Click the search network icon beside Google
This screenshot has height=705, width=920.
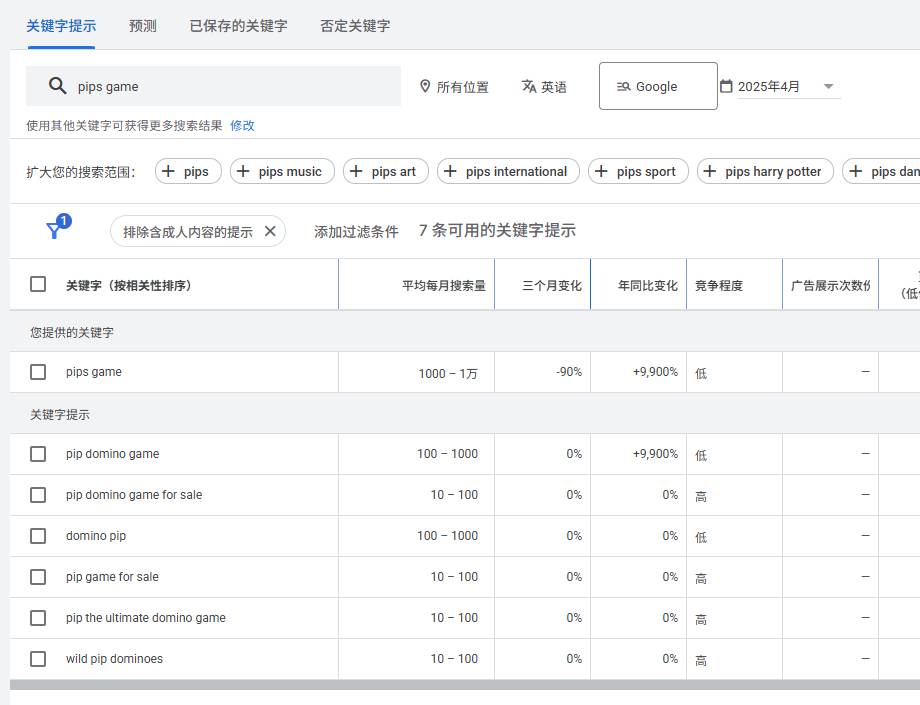pos(623,87)
